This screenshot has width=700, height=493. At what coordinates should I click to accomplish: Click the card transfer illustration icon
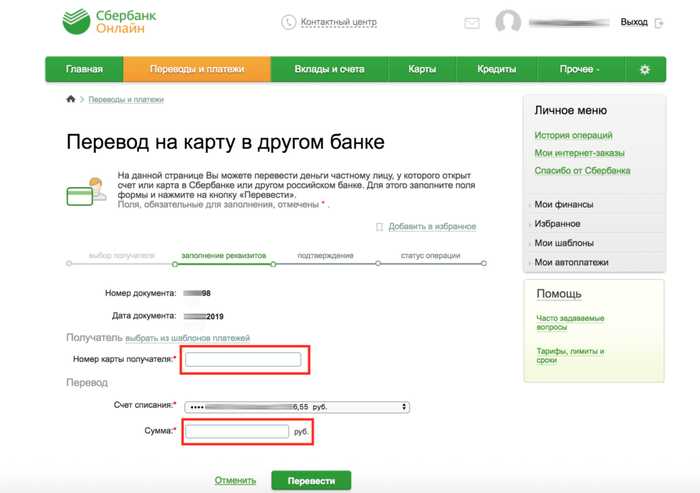coord(87,191)
